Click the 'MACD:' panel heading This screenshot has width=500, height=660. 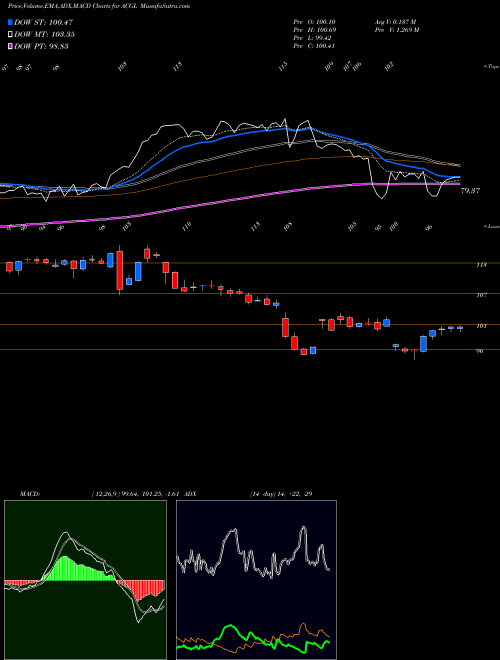point(29,494)
